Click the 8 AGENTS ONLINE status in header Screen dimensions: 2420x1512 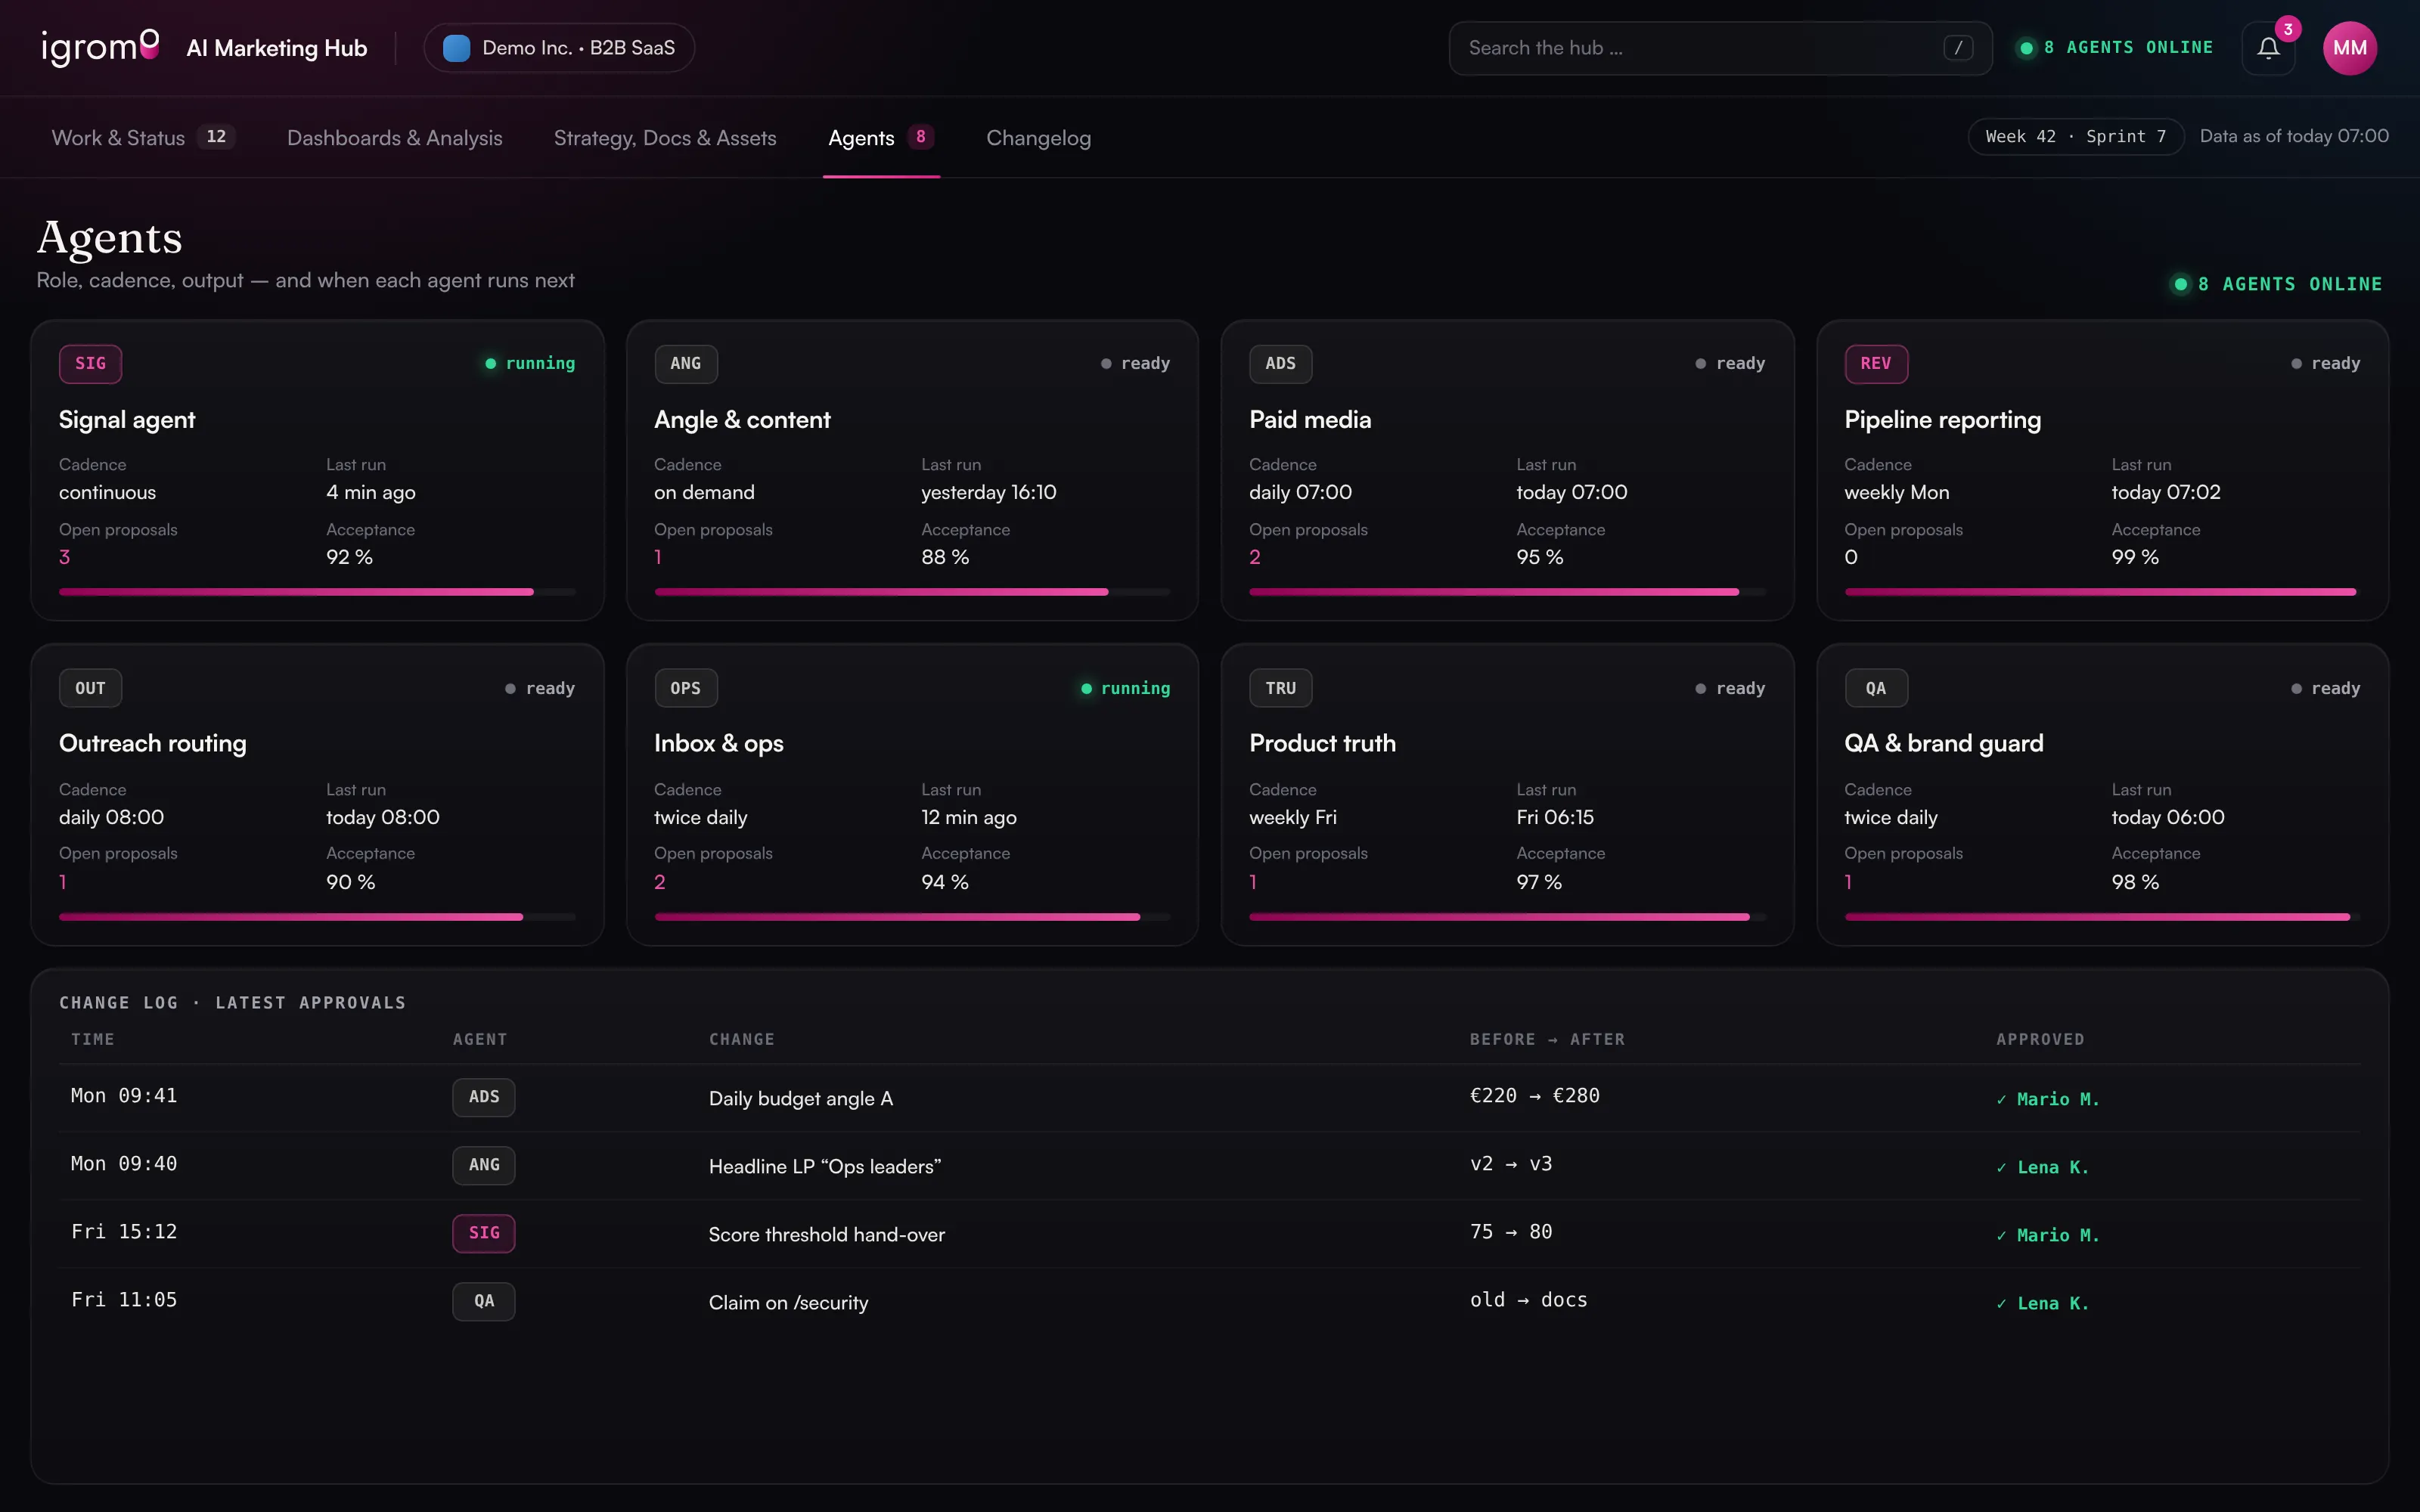(2116, 48)
